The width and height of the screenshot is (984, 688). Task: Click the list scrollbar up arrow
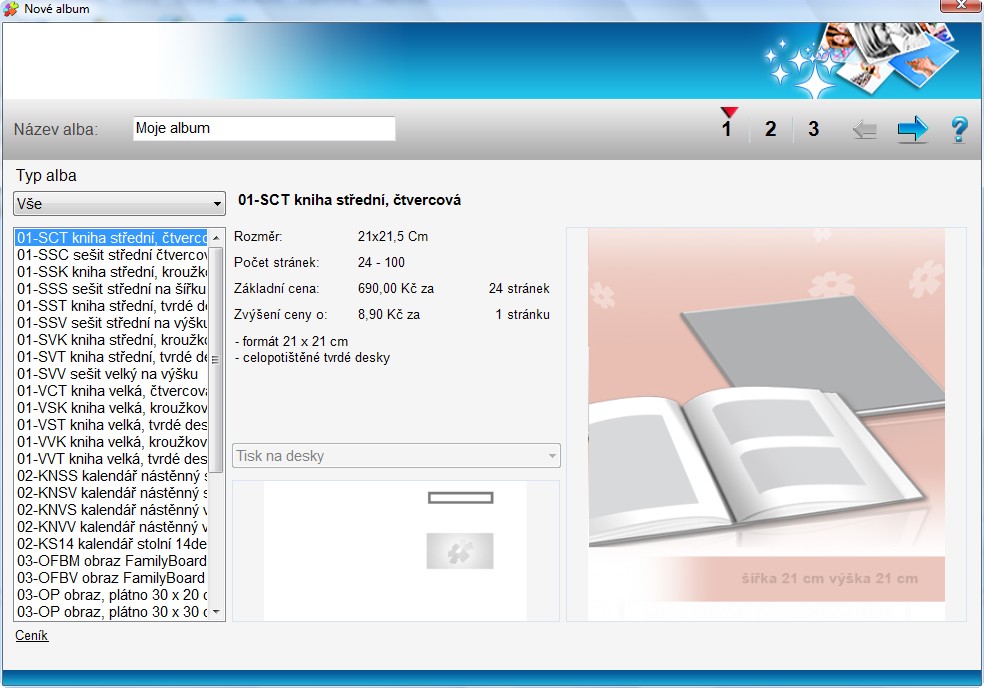[216, 238]
